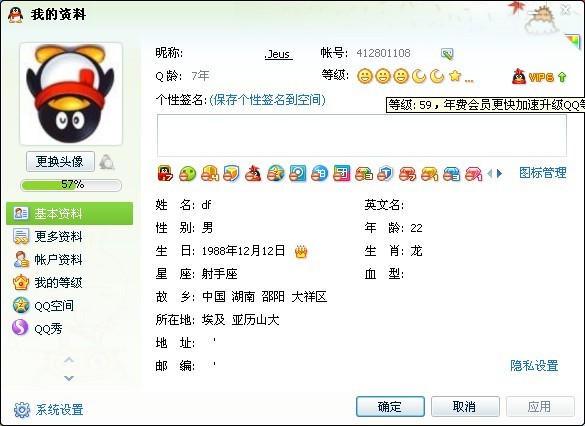Click the pink diamond service icon

click(473, 174)
